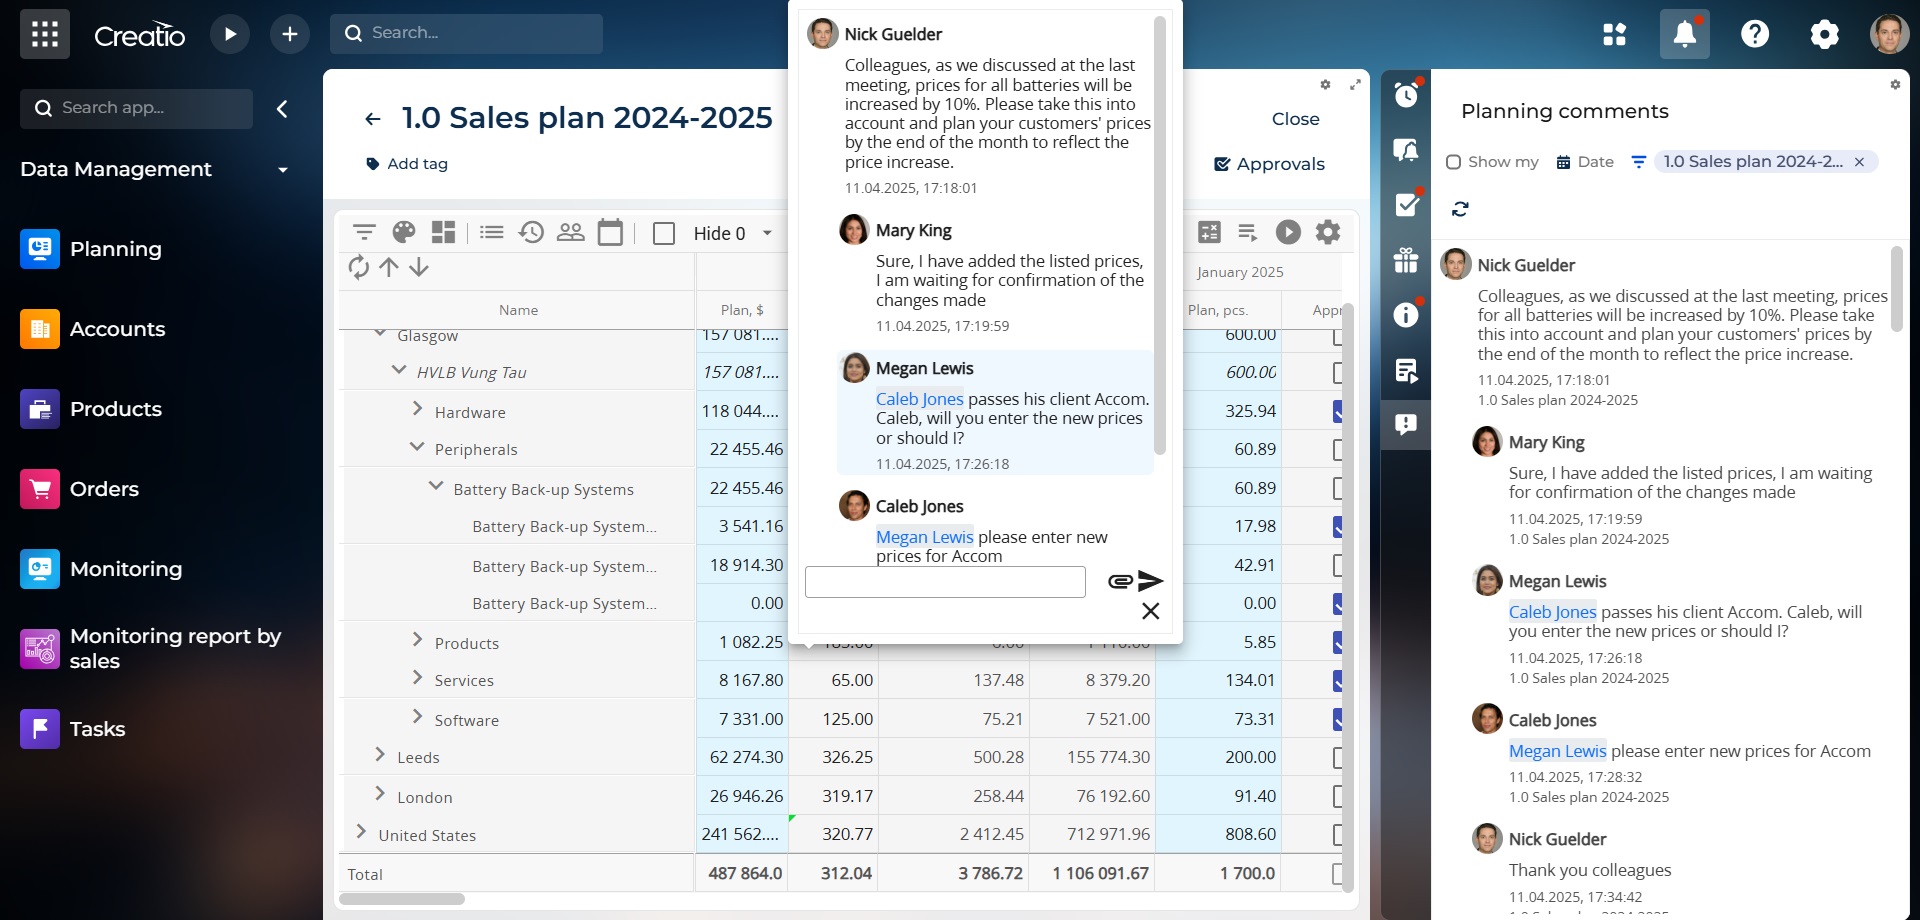Open the help question mark icon
The width and height of the screenshot is (1920, 920).
[x=1755, y=34]
